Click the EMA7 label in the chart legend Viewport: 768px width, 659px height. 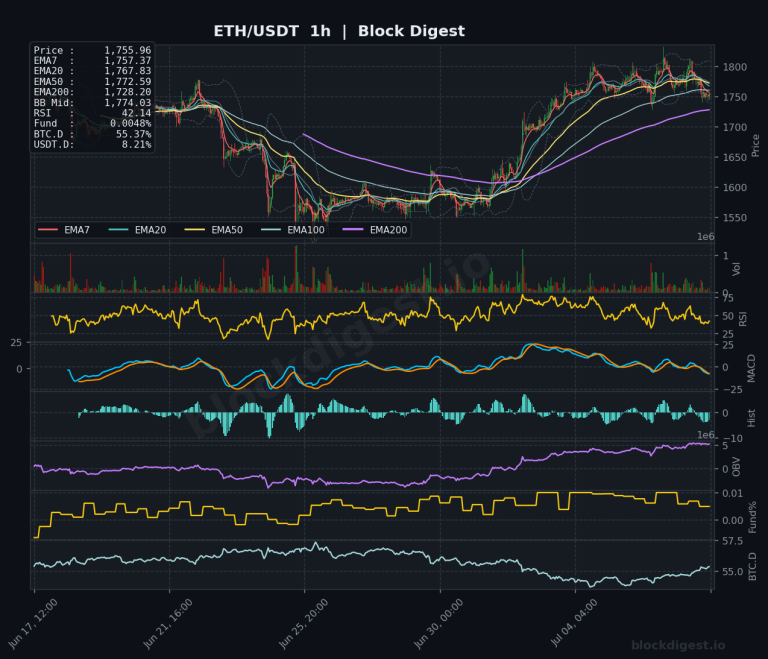point(77,230)
